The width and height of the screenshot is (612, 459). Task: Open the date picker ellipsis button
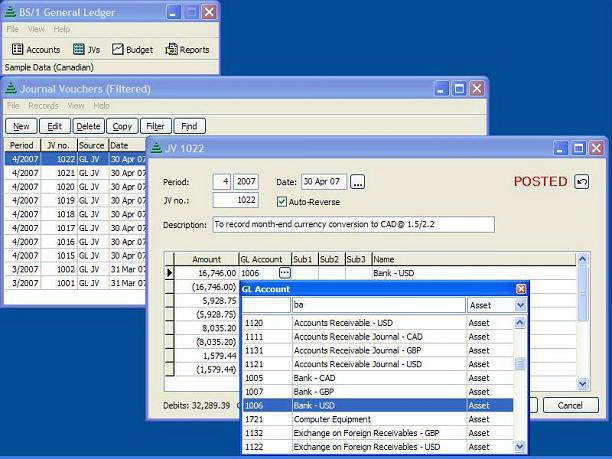tap(358, 182)
